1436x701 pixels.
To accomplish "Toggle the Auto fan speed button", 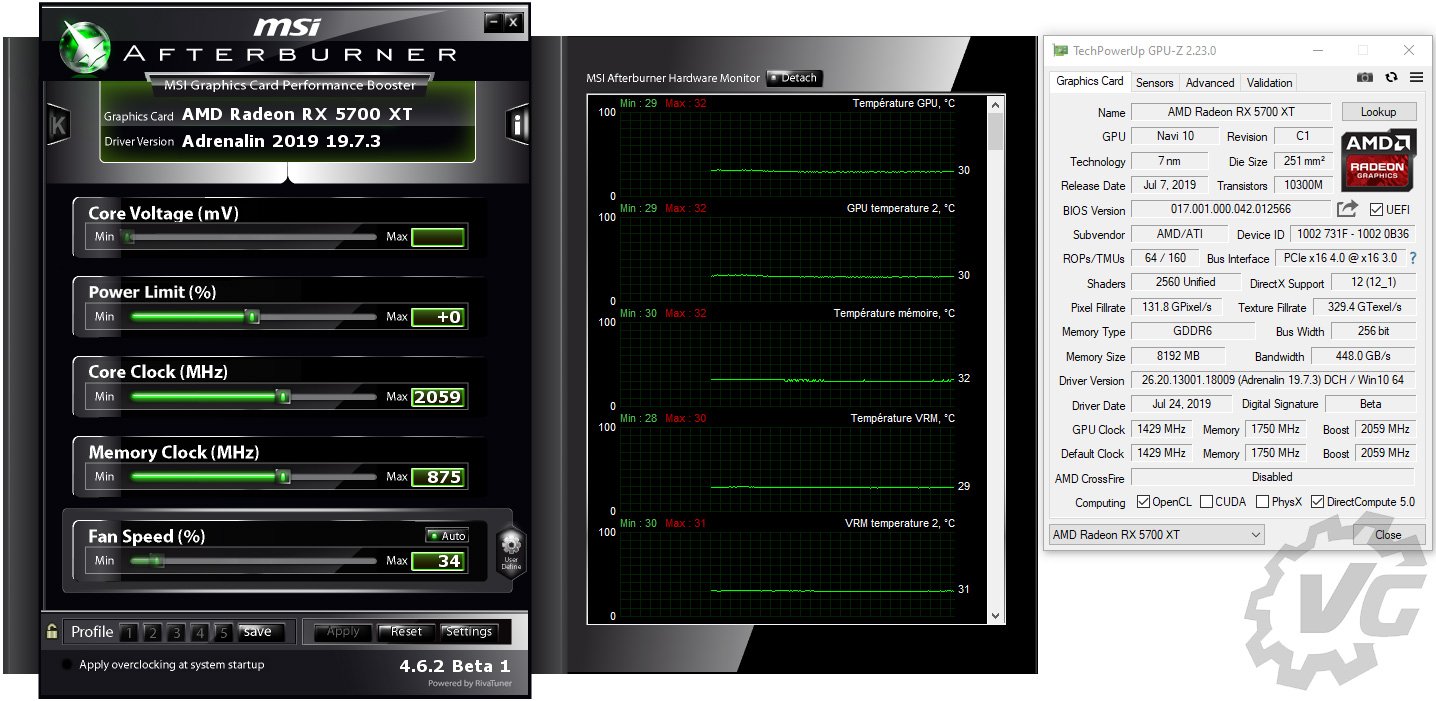I will coord(447,536).
